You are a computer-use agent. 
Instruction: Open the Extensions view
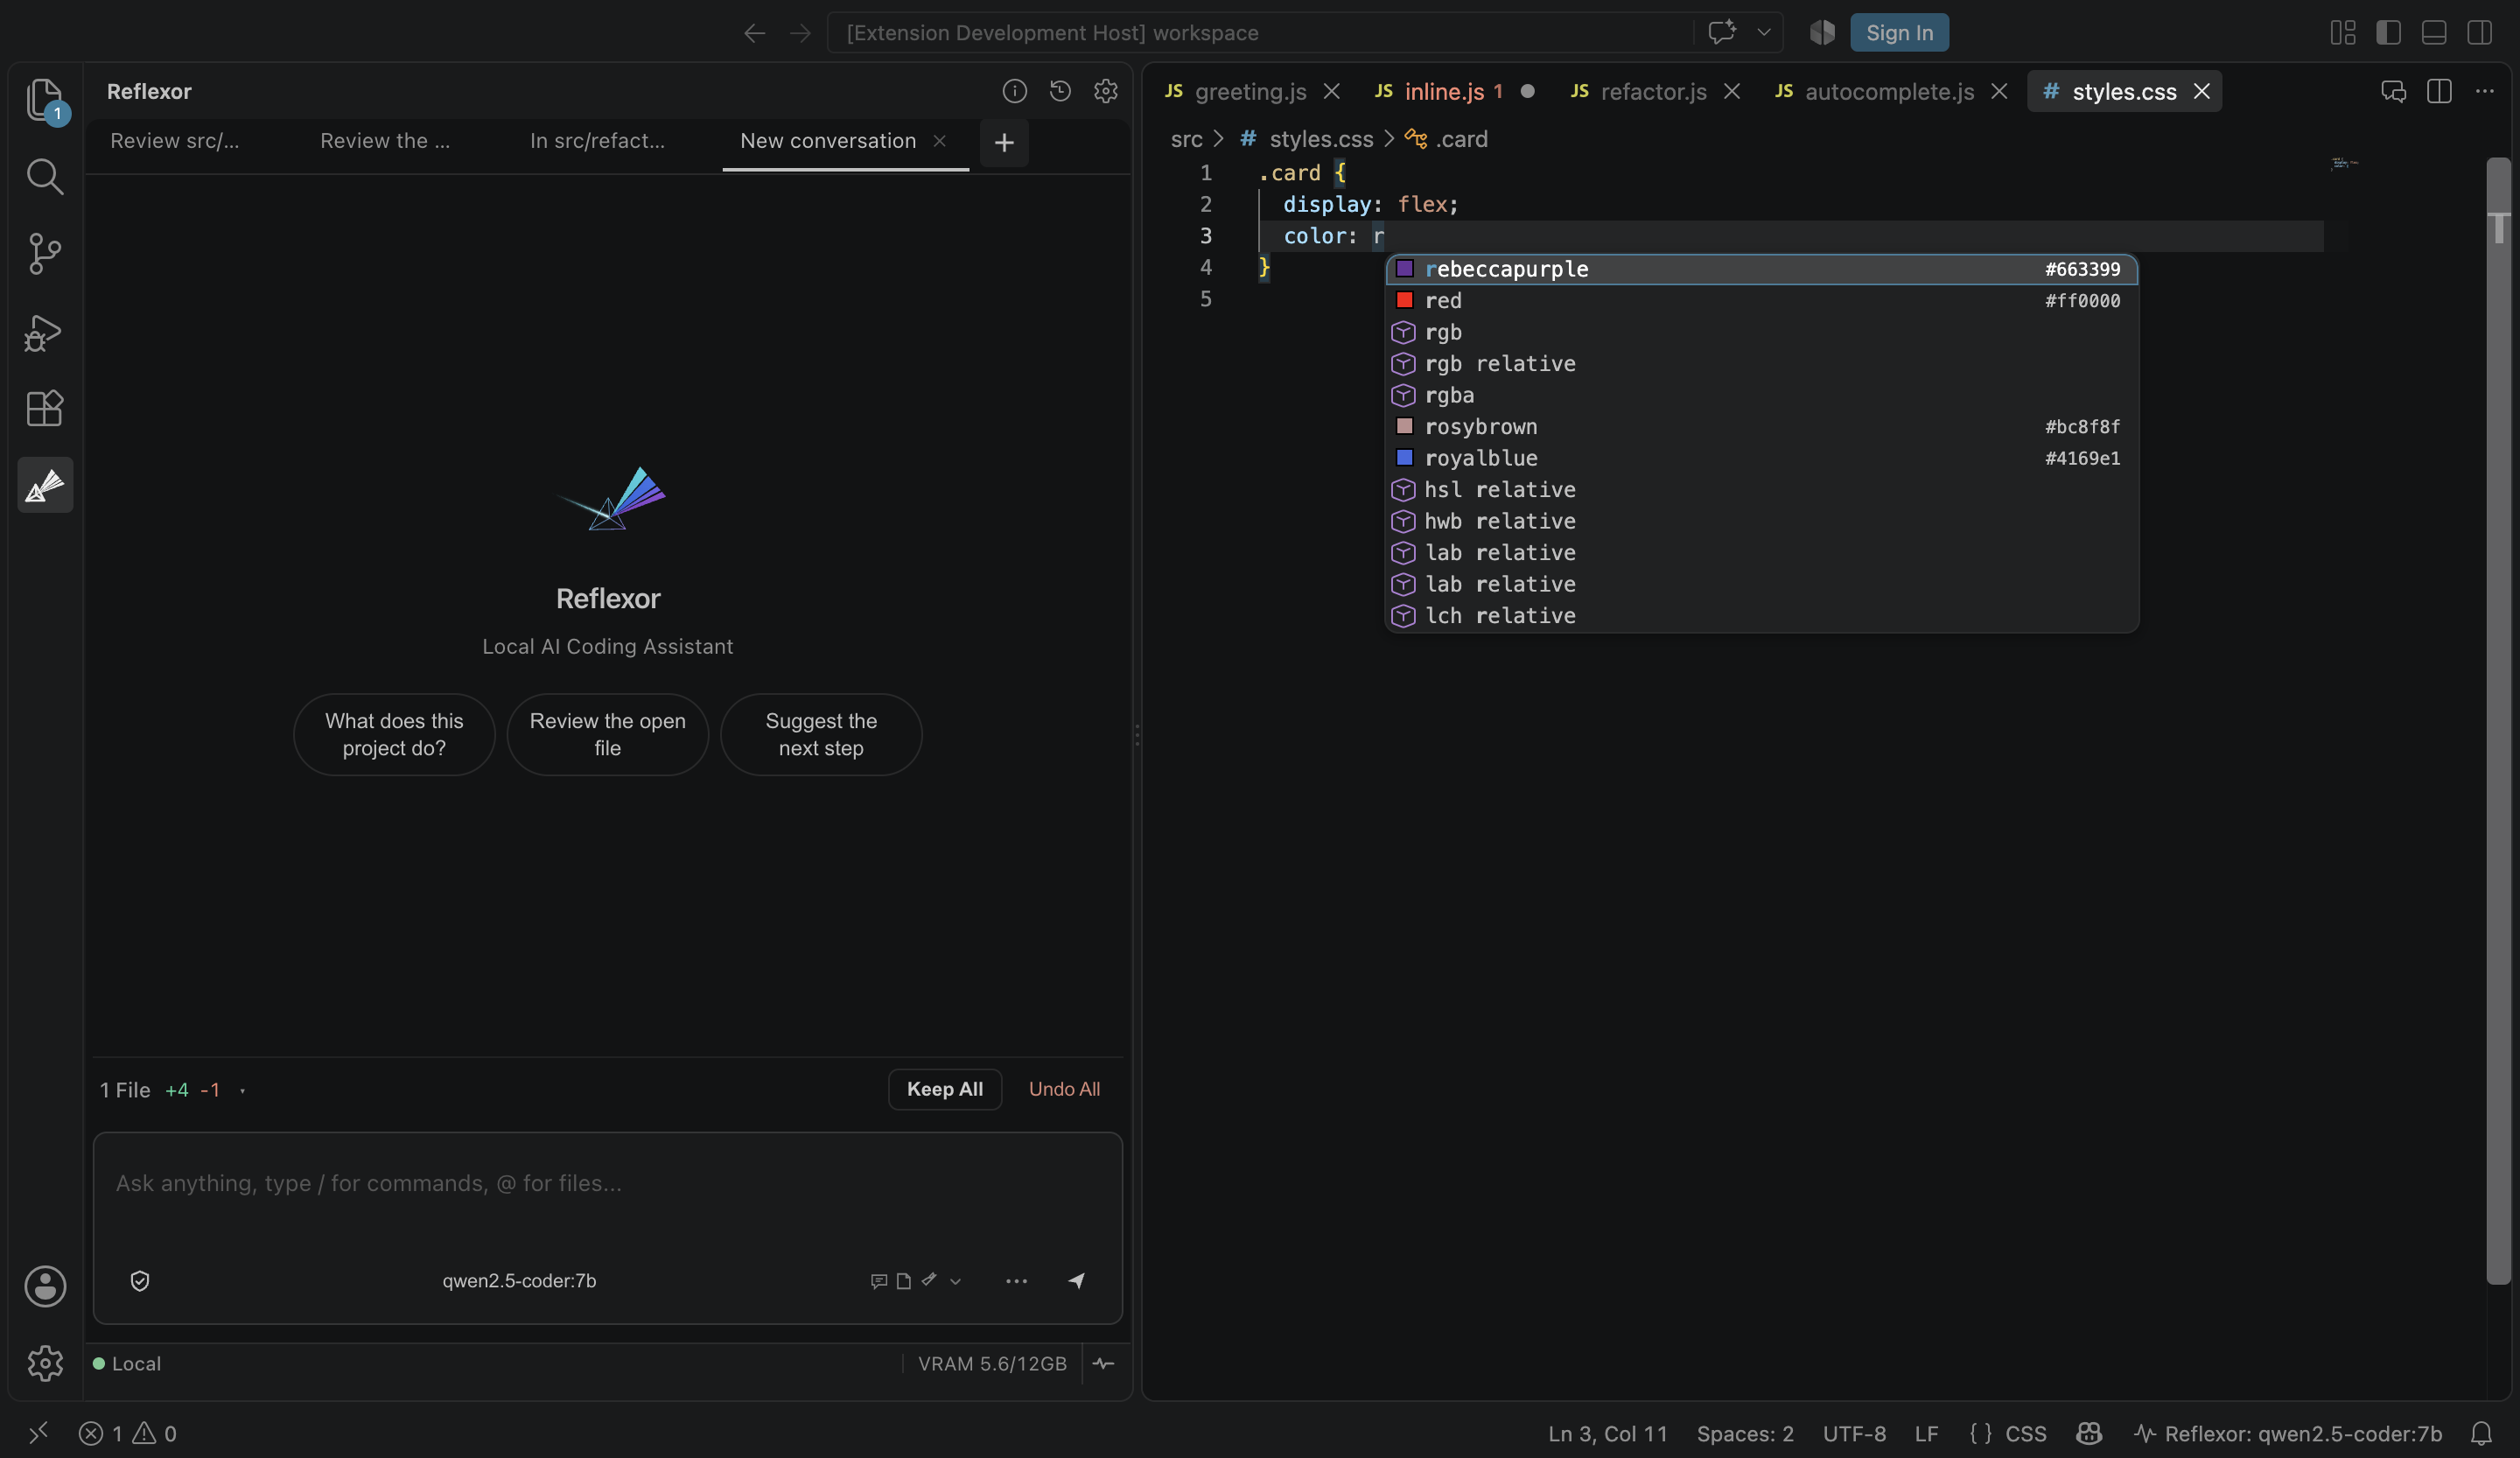[44, 408]
